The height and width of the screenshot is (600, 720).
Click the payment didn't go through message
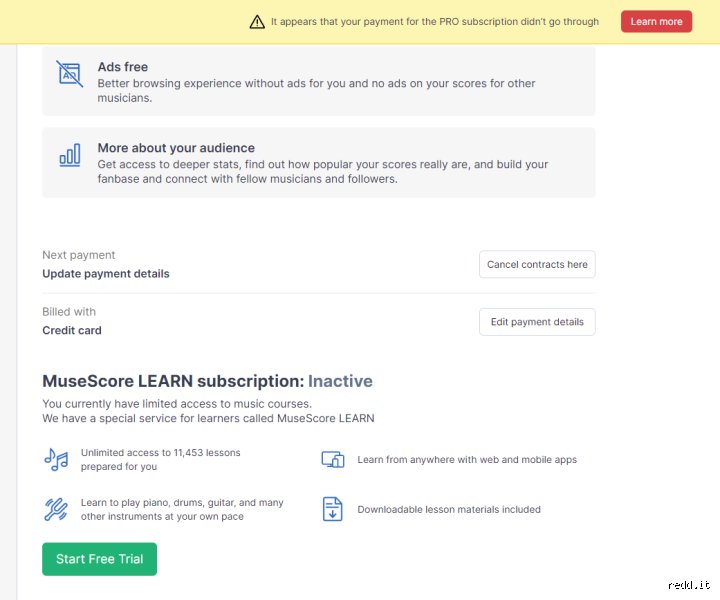(x=435, y=22)
